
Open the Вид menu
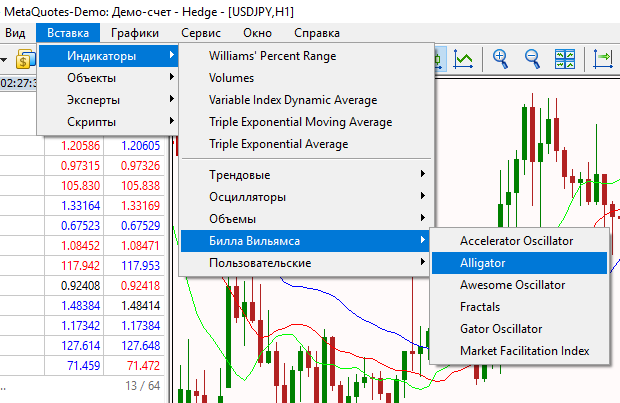[15, 33]
